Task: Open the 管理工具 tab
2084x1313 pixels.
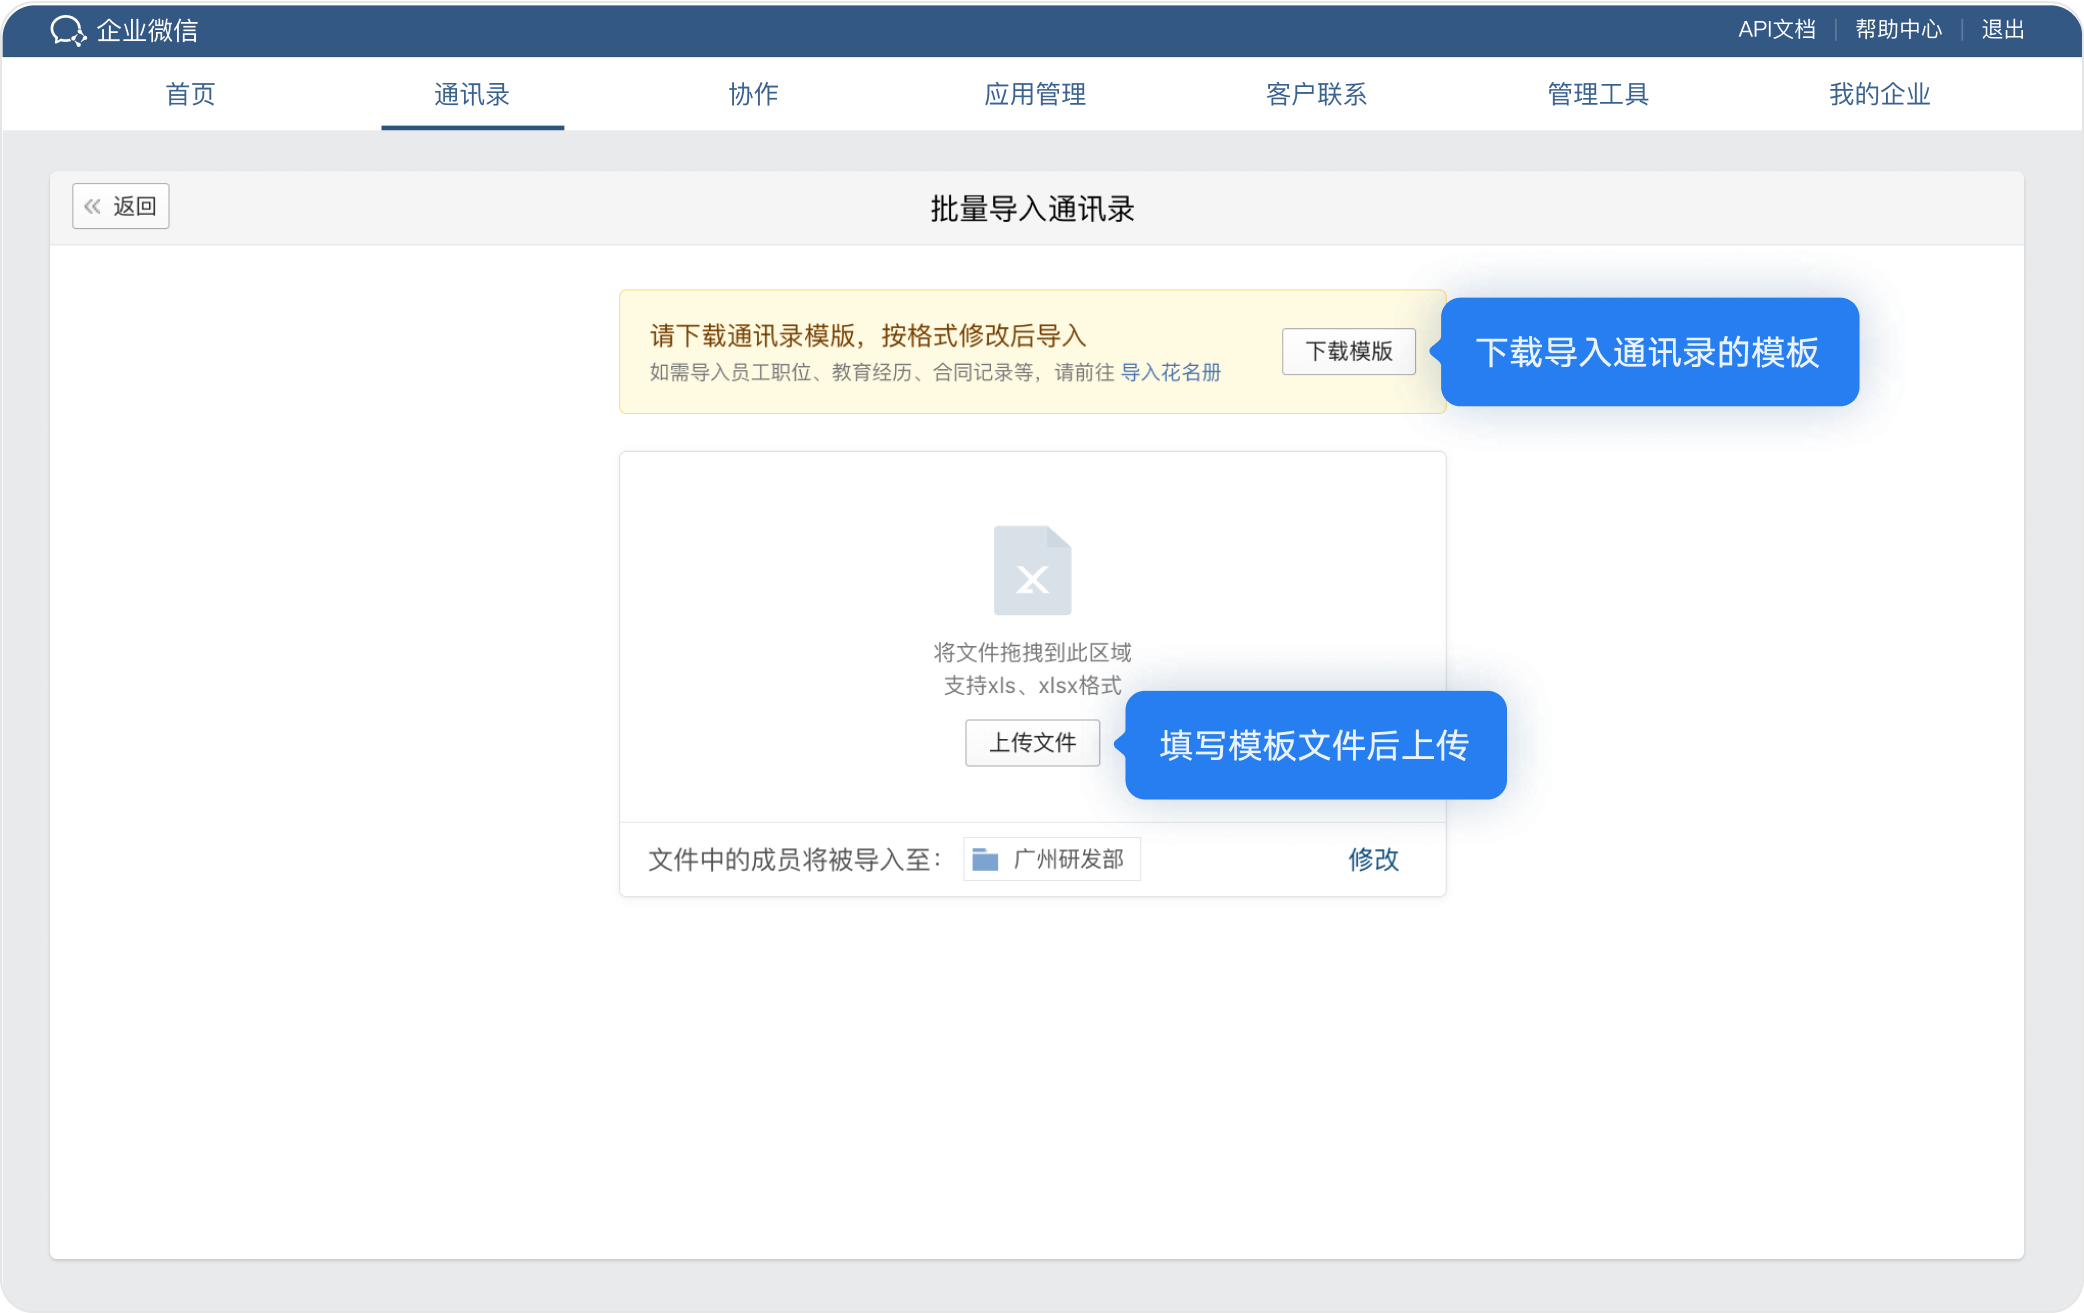Action: (x=1598, y=94)
